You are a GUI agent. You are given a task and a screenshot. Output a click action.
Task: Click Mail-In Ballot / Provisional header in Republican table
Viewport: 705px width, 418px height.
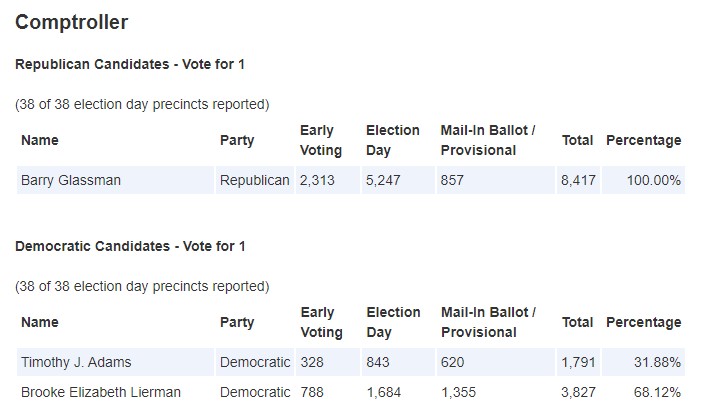488,140
